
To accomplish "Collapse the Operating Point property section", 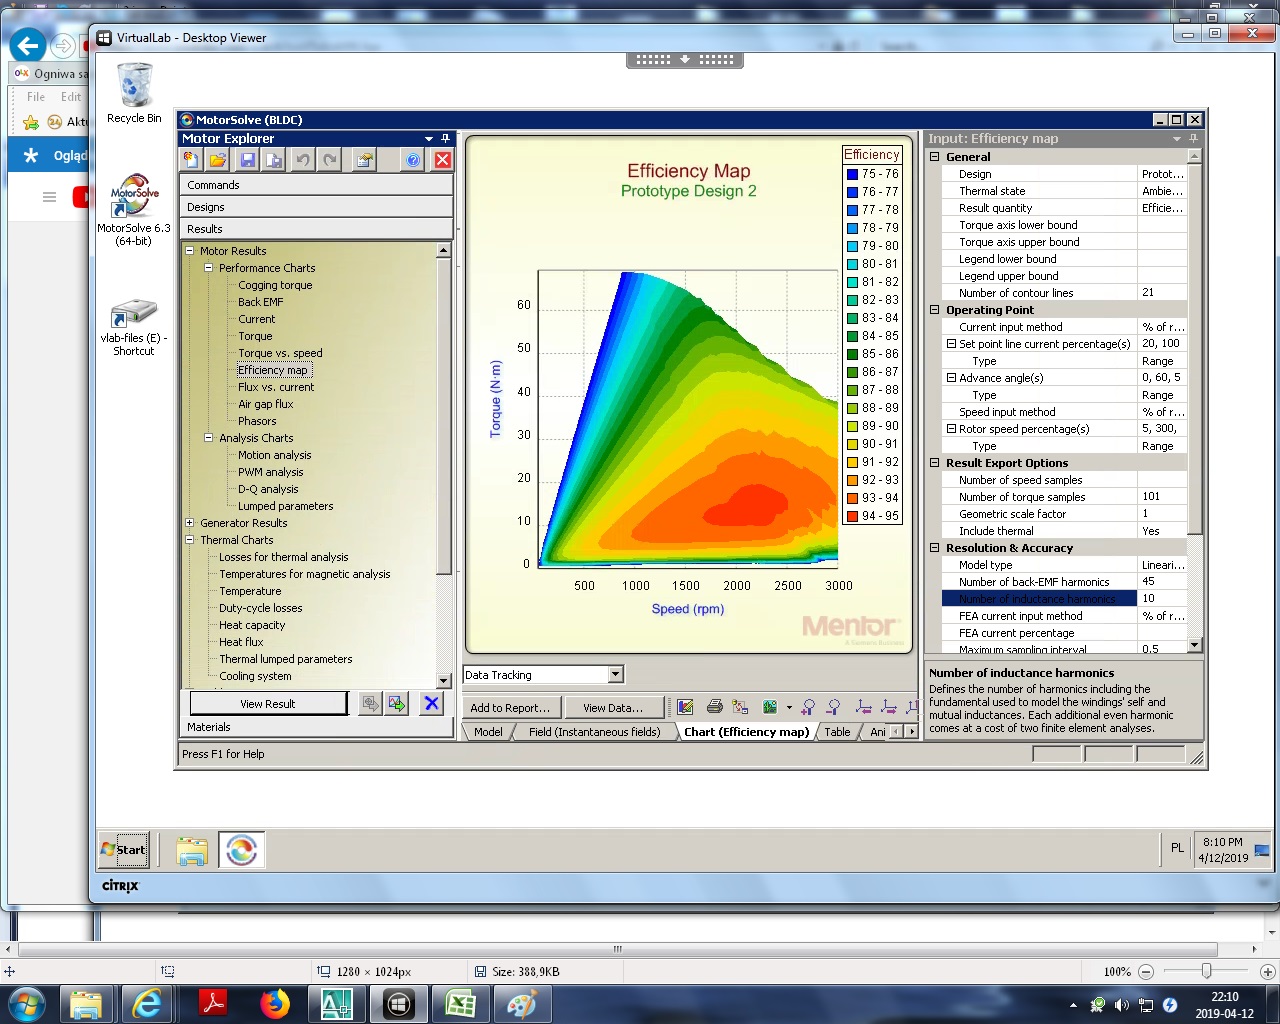I will [935, 310].
